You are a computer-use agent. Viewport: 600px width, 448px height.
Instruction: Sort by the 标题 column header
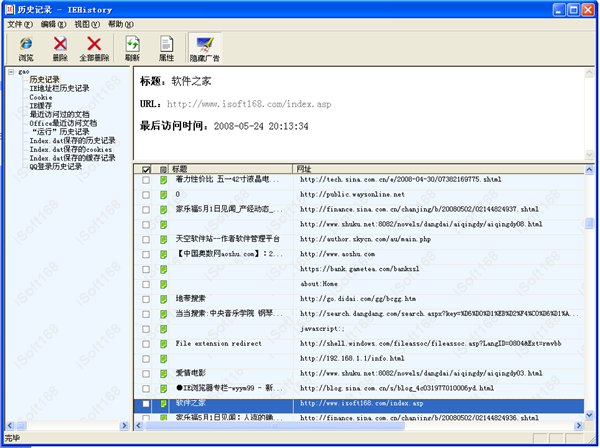(231, 169)
